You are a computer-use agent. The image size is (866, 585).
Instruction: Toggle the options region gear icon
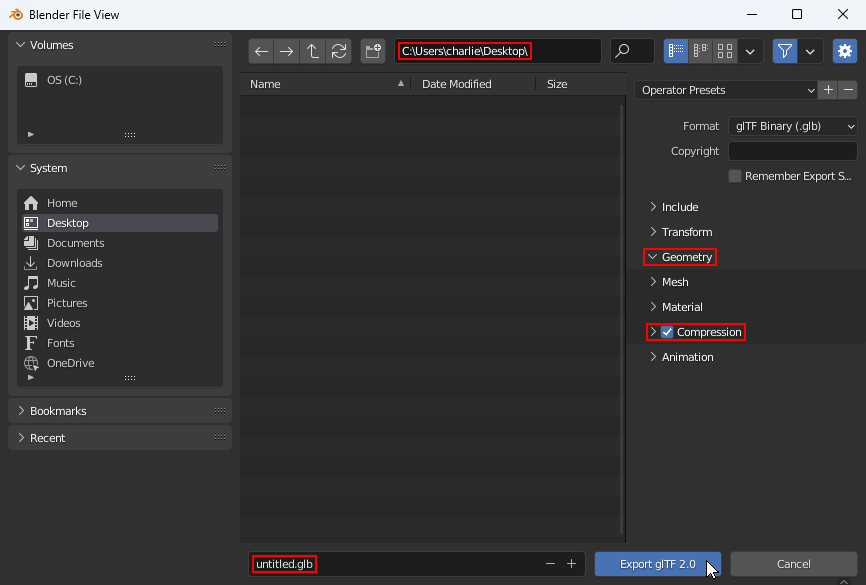click(845, 51)
